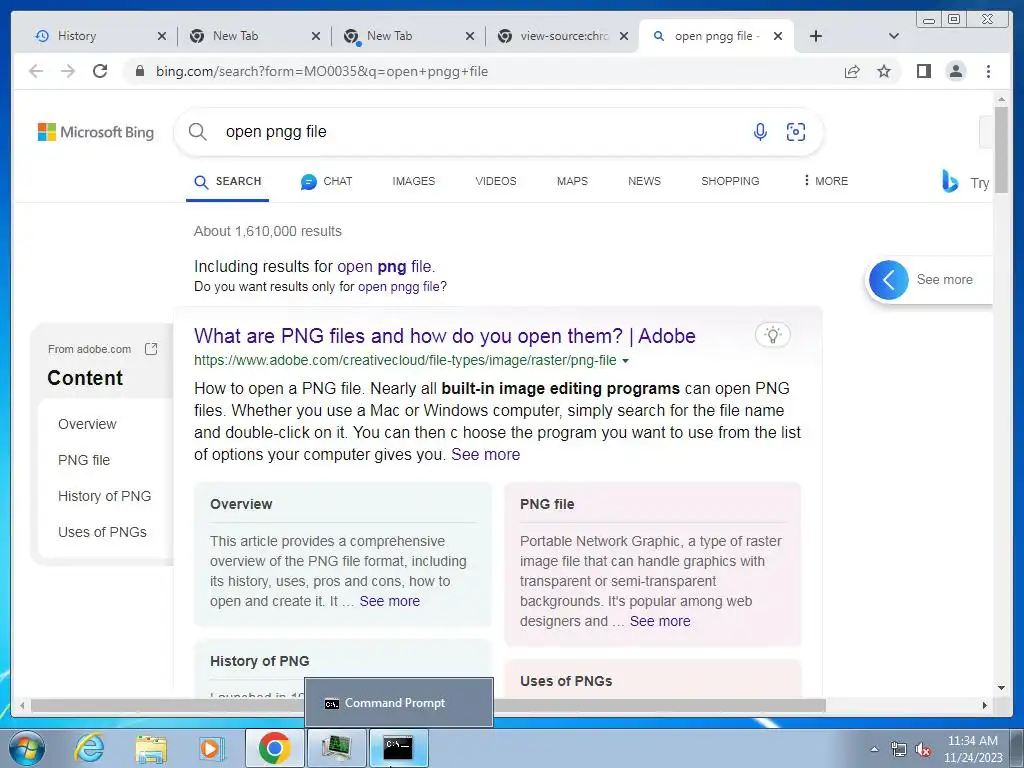Image resolution: width=1024 pixels, height=768 pixels.
Task: Click the blue See more arrow button
Action: [888, 280]
